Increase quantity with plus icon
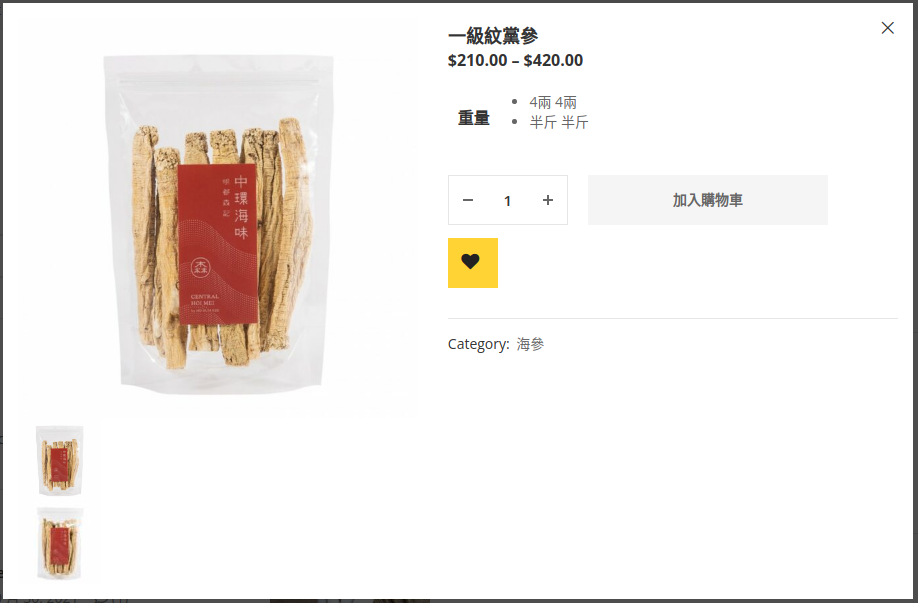The image size is (918, 603). [547, 200]
